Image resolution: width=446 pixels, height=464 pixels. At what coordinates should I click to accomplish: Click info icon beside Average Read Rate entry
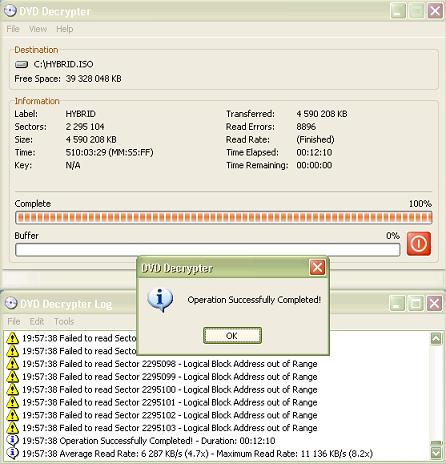[x=12, y=453]
